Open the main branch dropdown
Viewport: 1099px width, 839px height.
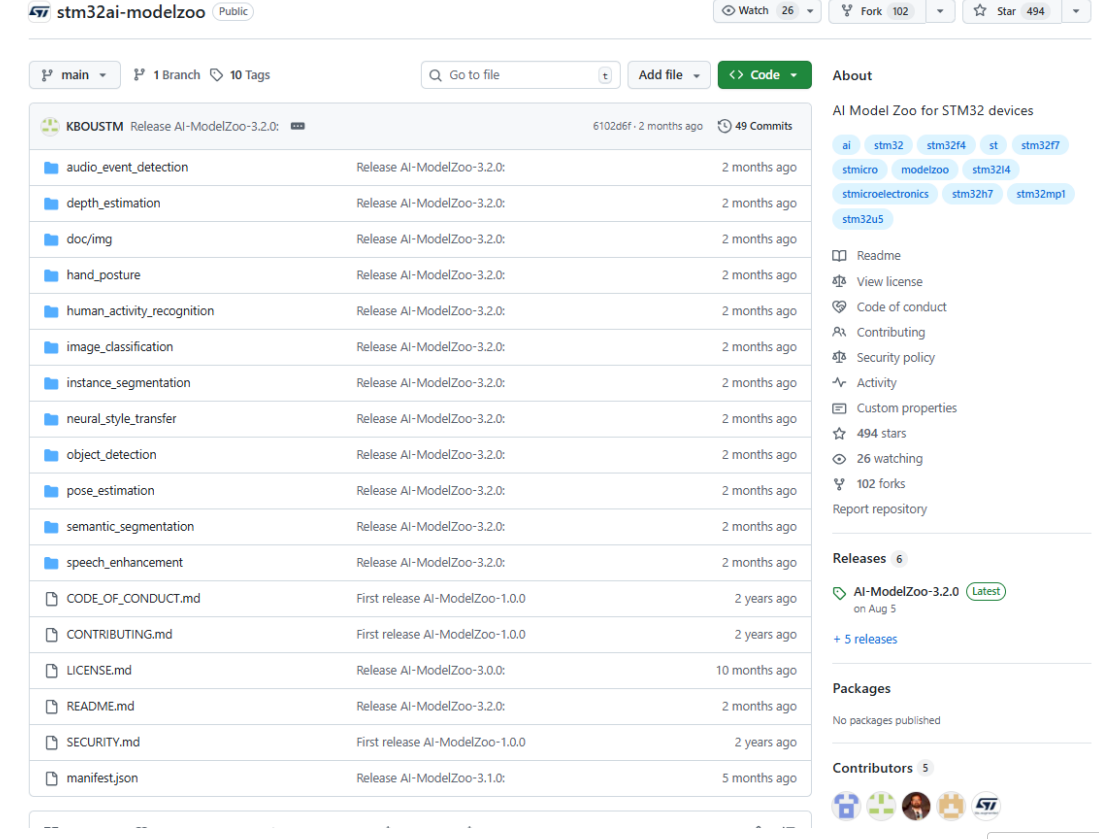(x=75, y=75)
